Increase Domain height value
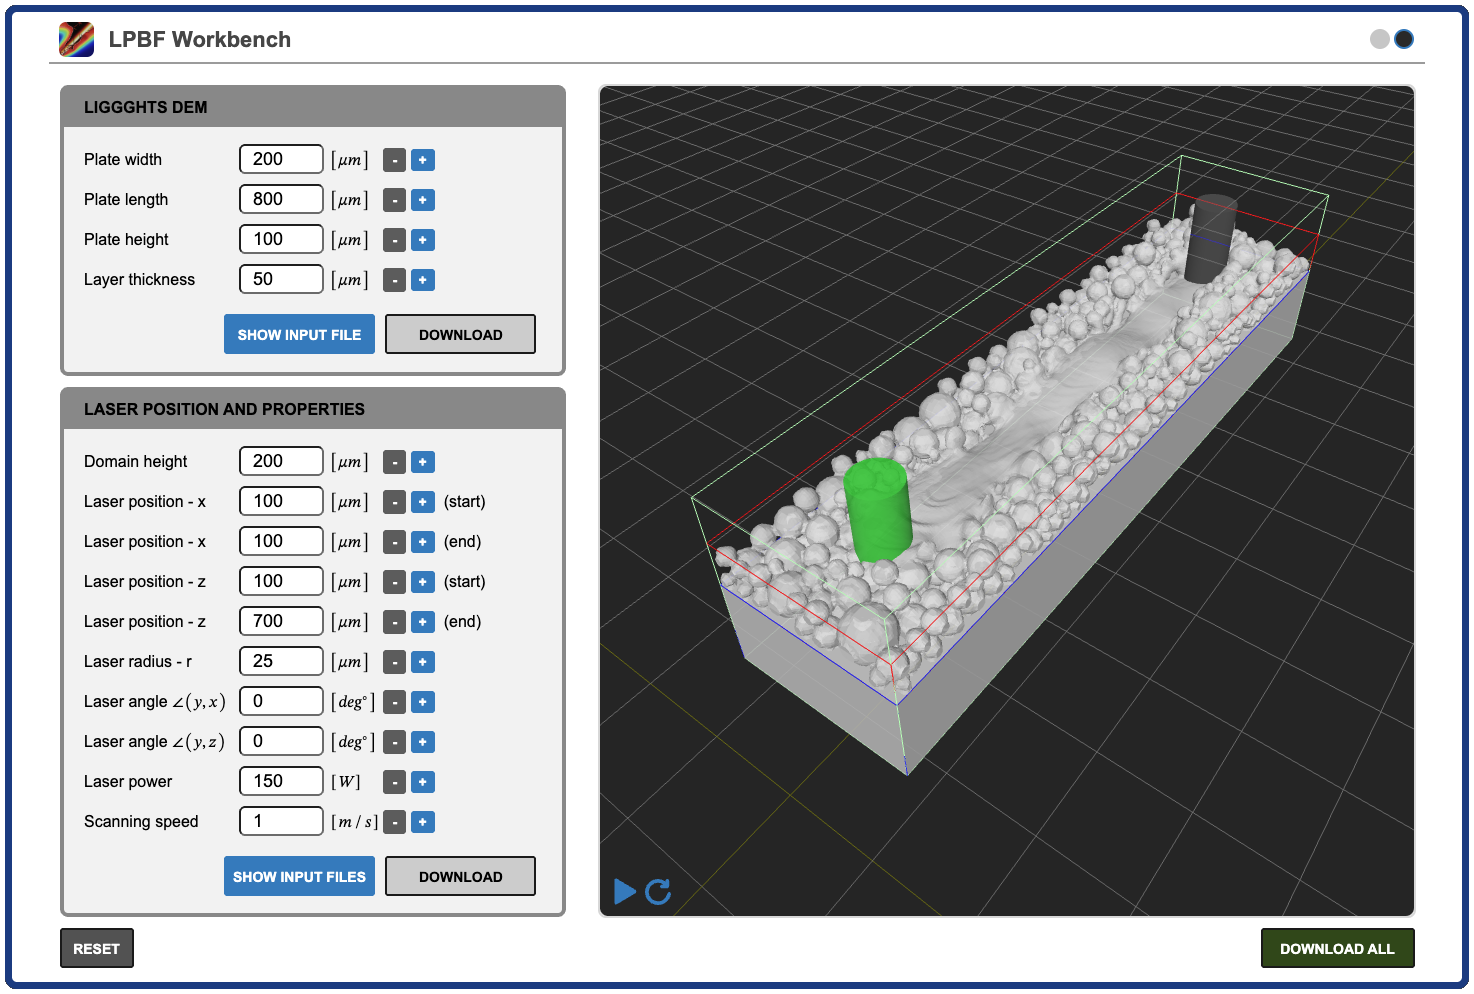Image resolution: width=1474 pixels, height=994 pixels. 423,462
